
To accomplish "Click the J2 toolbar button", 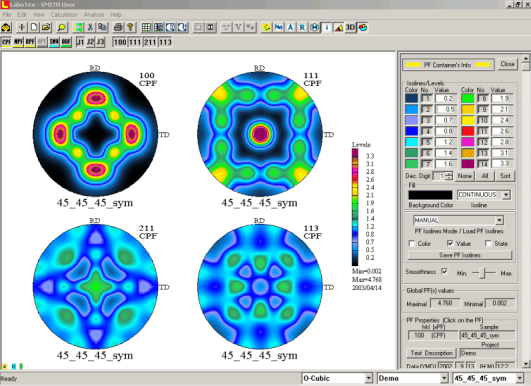I will tap(90, 42).
